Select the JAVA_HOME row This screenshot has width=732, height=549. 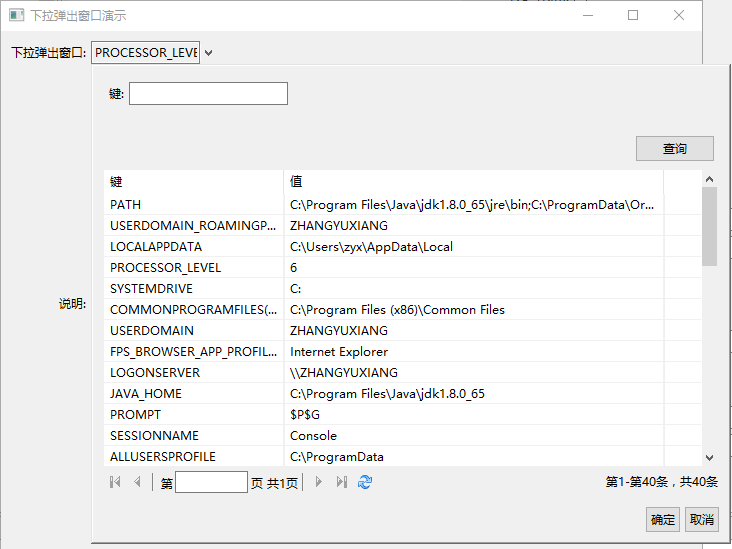coord(402,394)
